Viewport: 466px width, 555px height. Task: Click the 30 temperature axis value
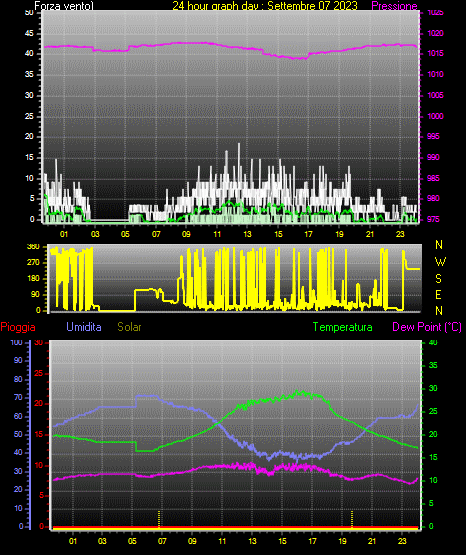coord(433,388)
